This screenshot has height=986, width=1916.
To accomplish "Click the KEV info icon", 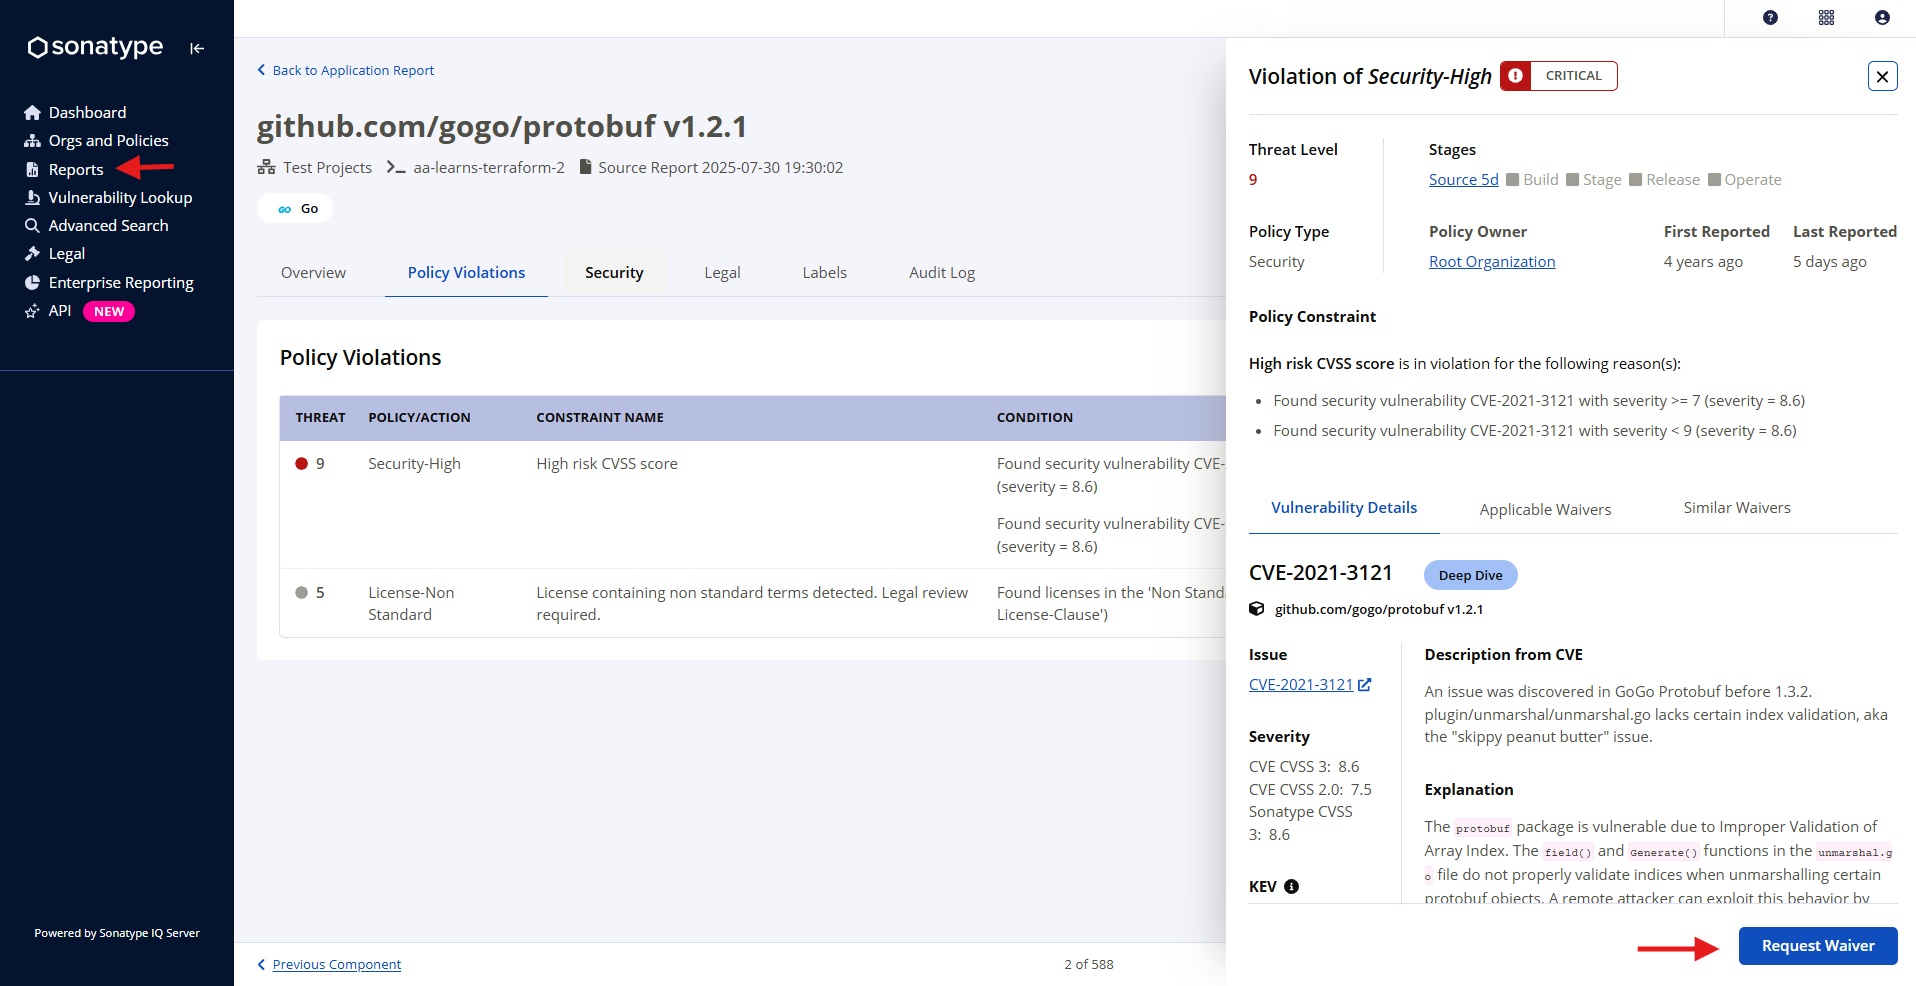I will [x=1291, y=887].
